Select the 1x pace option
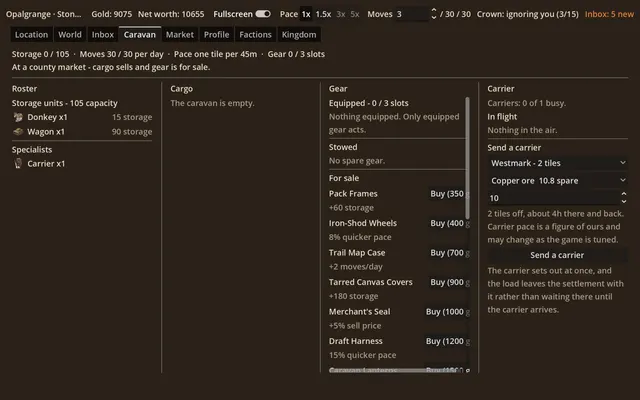The width and height of the screenshot is (640, 400). [306, 14]
